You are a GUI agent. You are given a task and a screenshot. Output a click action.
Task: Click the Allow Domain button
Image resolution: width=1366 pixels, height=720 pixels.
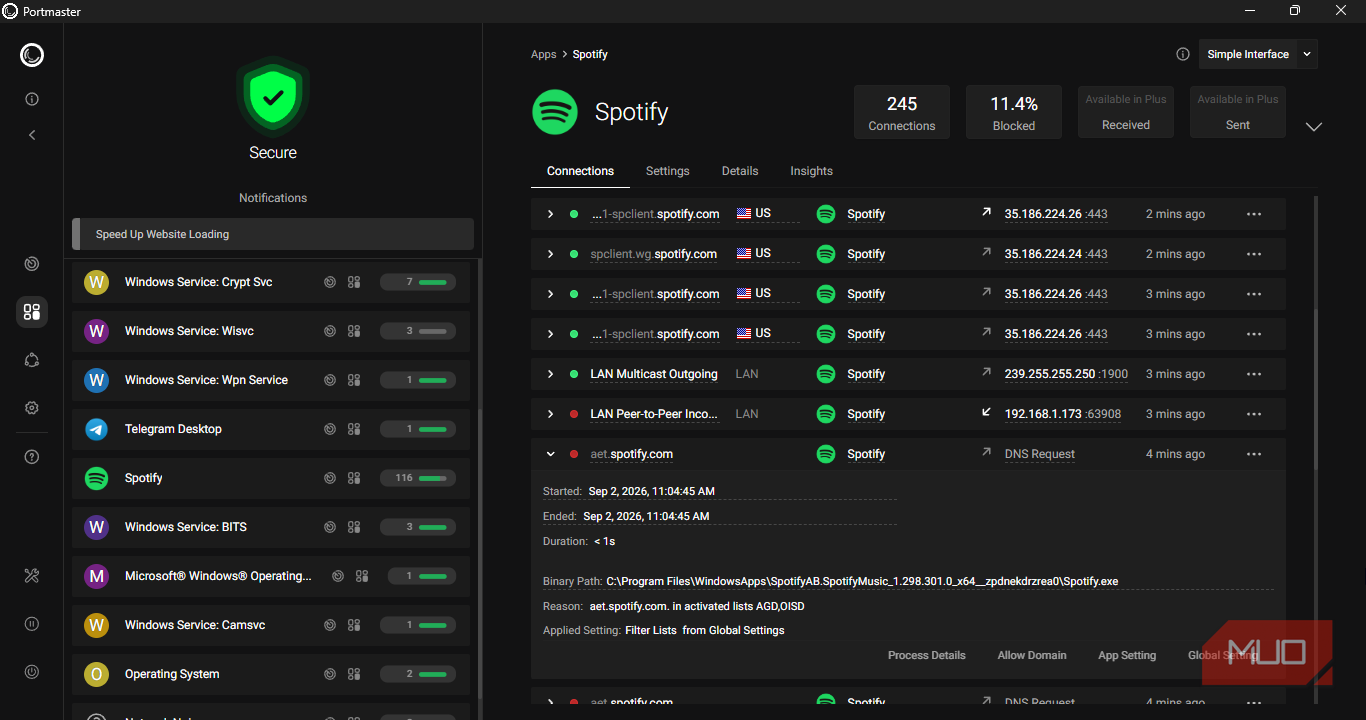click(x=1032, y=655)
